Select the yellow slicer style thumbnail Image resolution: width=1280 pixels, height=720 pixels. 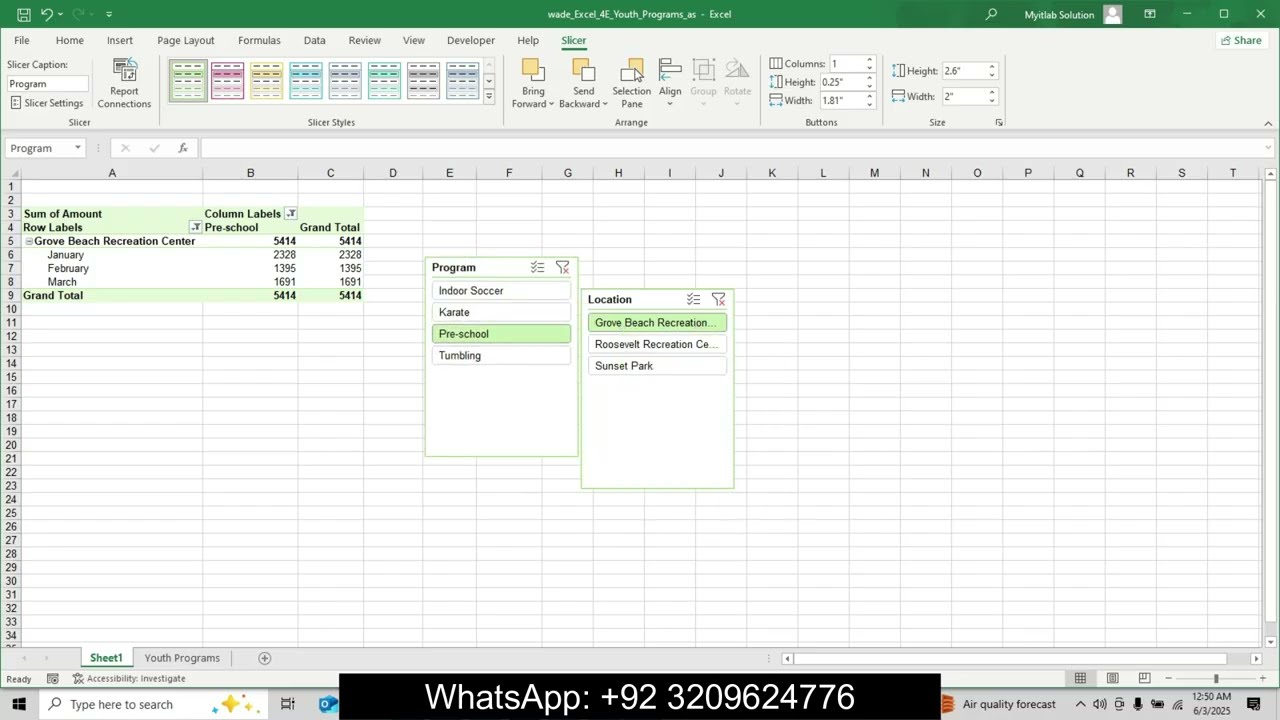tap(266, 81)
